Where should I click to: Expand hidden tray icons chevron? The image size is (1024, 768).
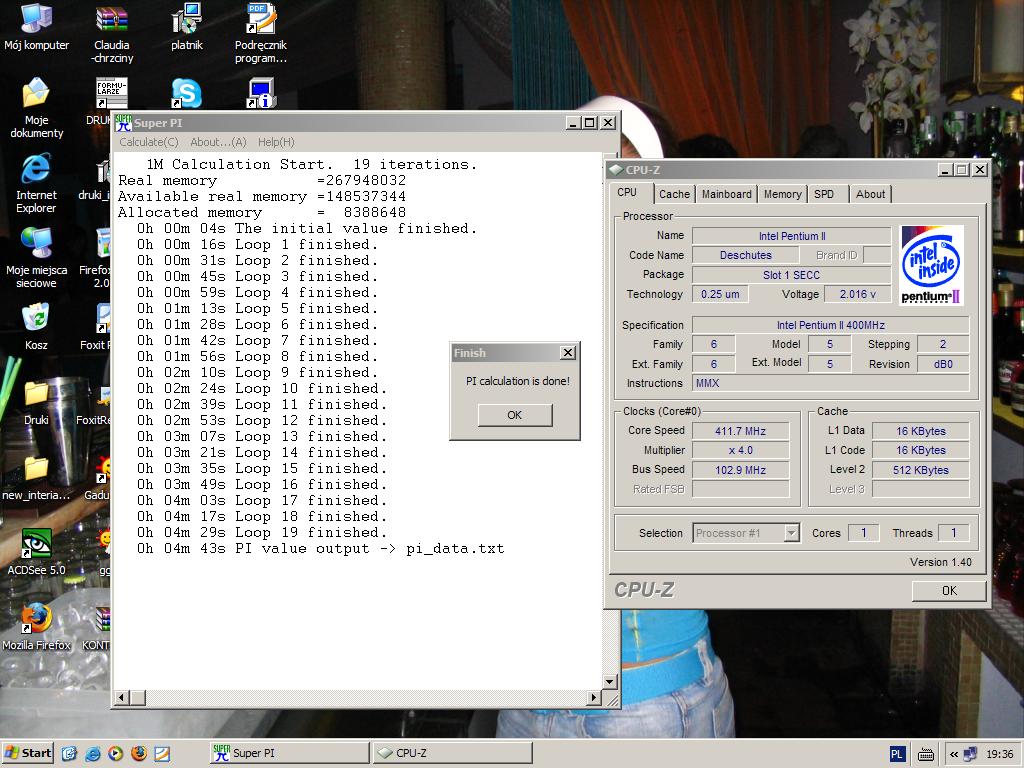click(x=954, y=754)
